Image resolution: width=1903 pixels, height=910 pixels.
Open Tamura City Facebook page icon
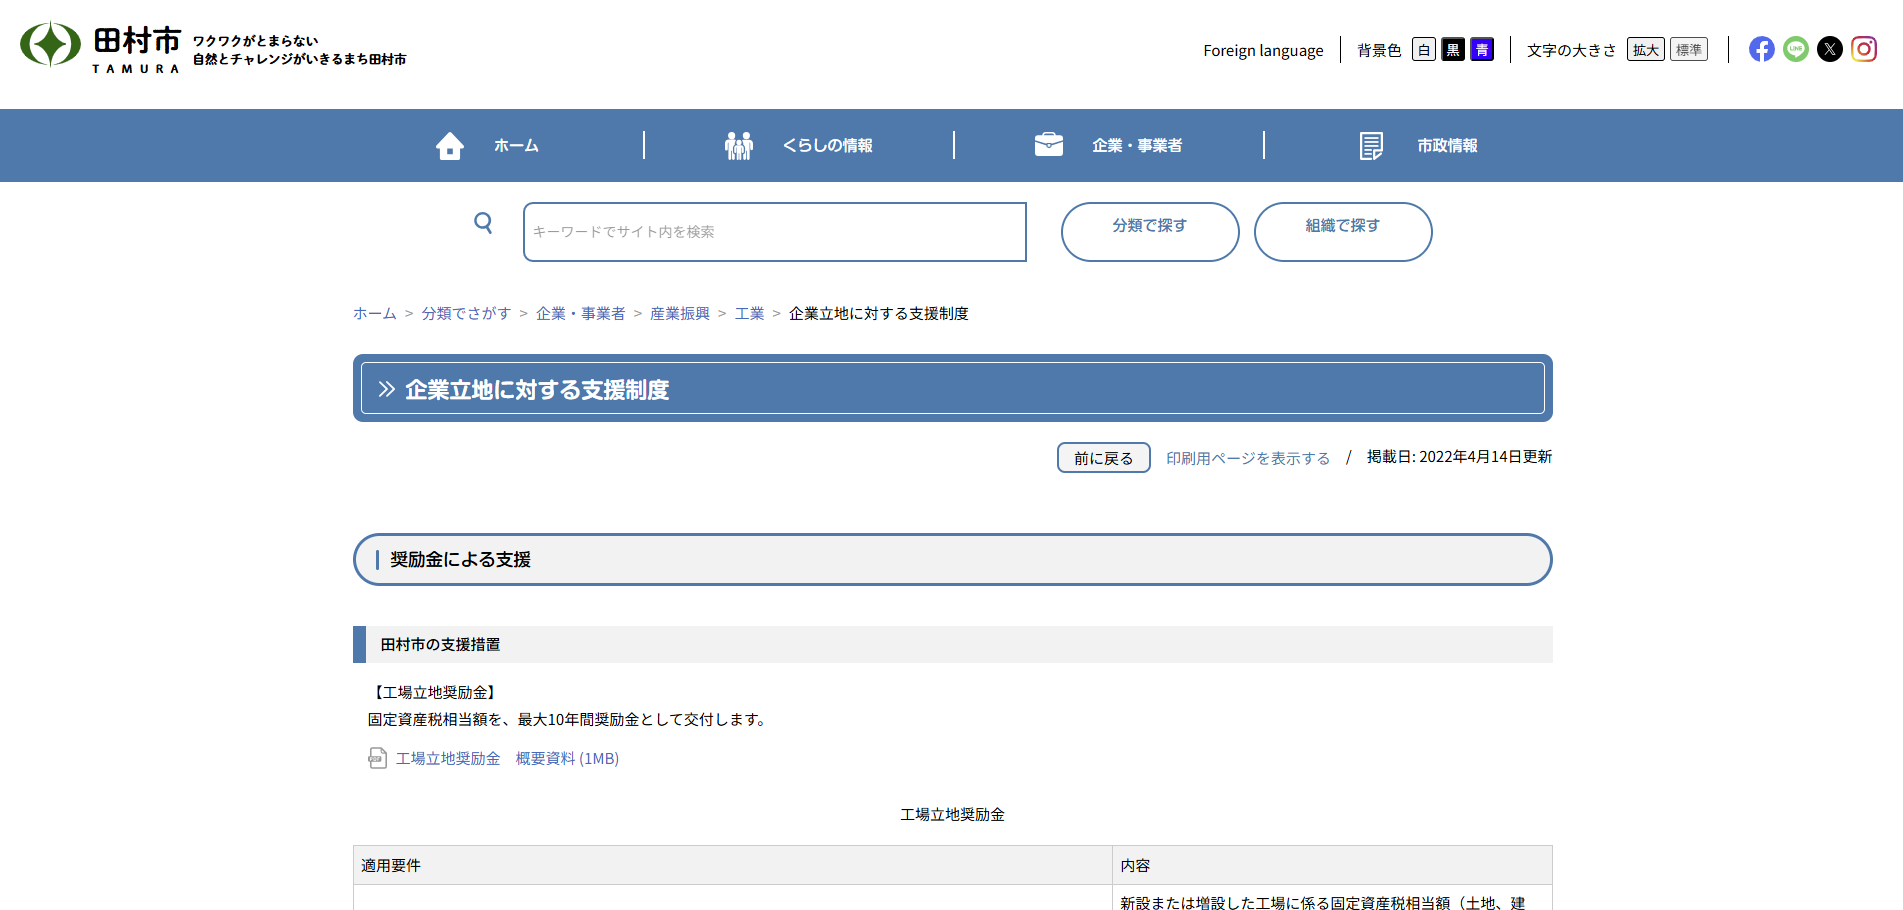coord(1762,49)
